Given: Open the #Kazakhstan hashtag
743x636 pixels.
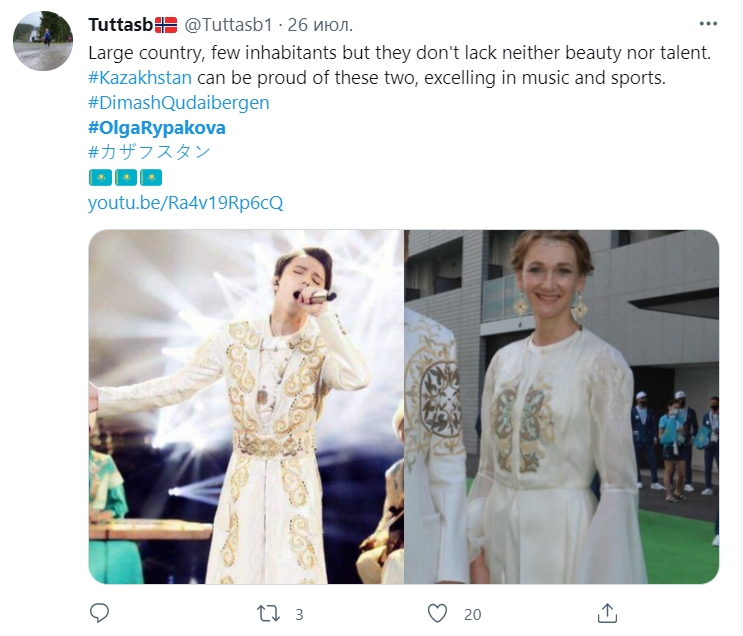Looking at the screenshot, I should click(140, 77).
